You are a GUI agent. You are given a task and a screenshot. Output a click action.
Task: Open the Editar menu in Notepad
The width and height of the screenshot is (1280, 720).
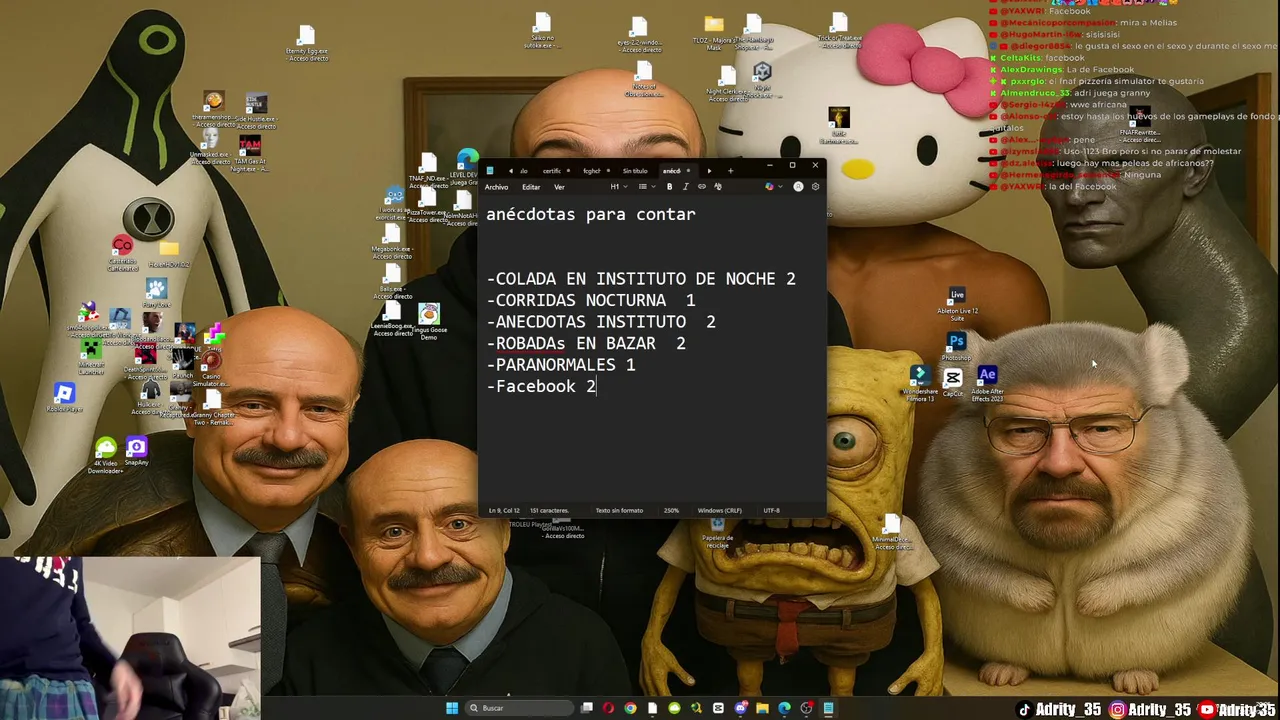(x=531, y=187)
